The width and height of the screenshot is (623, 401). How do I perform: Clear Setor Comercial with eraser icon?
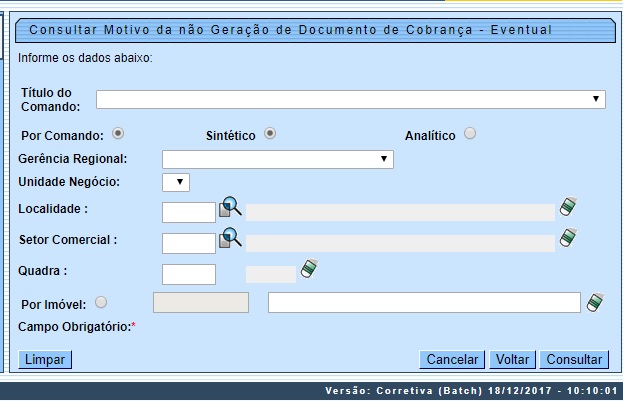click(x=568, y=238)
